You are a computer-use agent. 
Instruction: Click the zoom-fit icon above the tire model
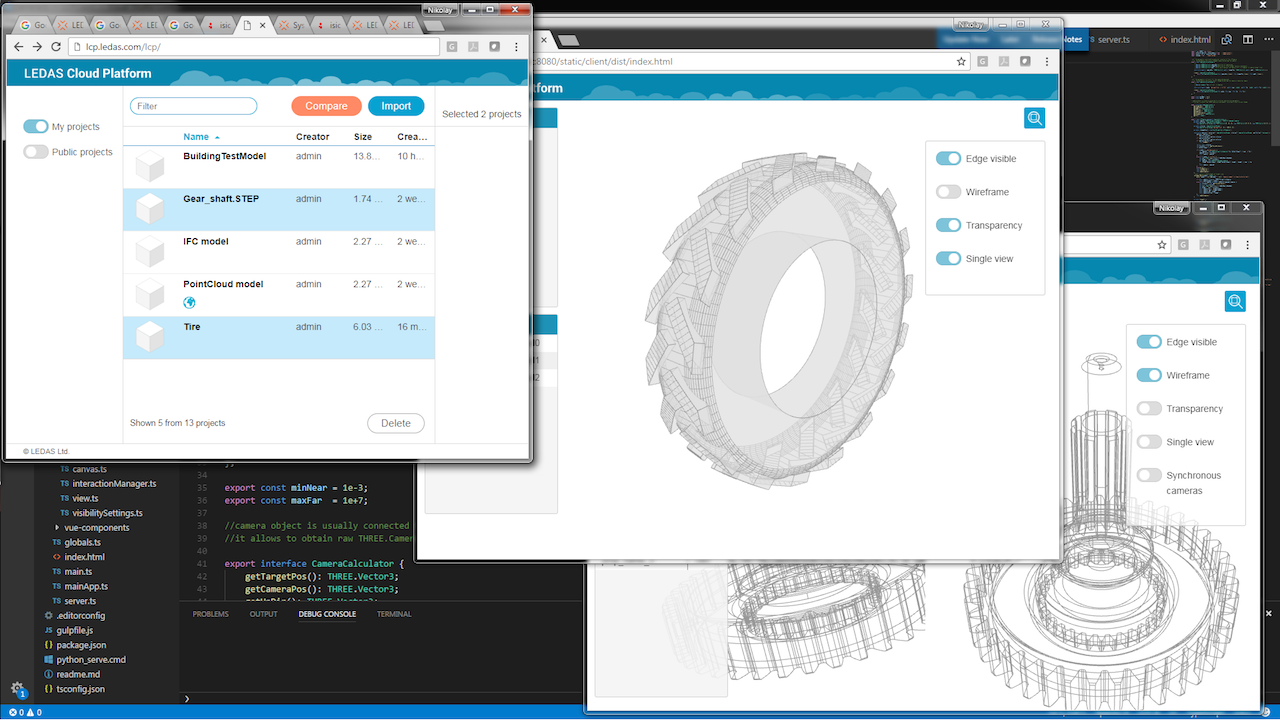click(1034, 118)
